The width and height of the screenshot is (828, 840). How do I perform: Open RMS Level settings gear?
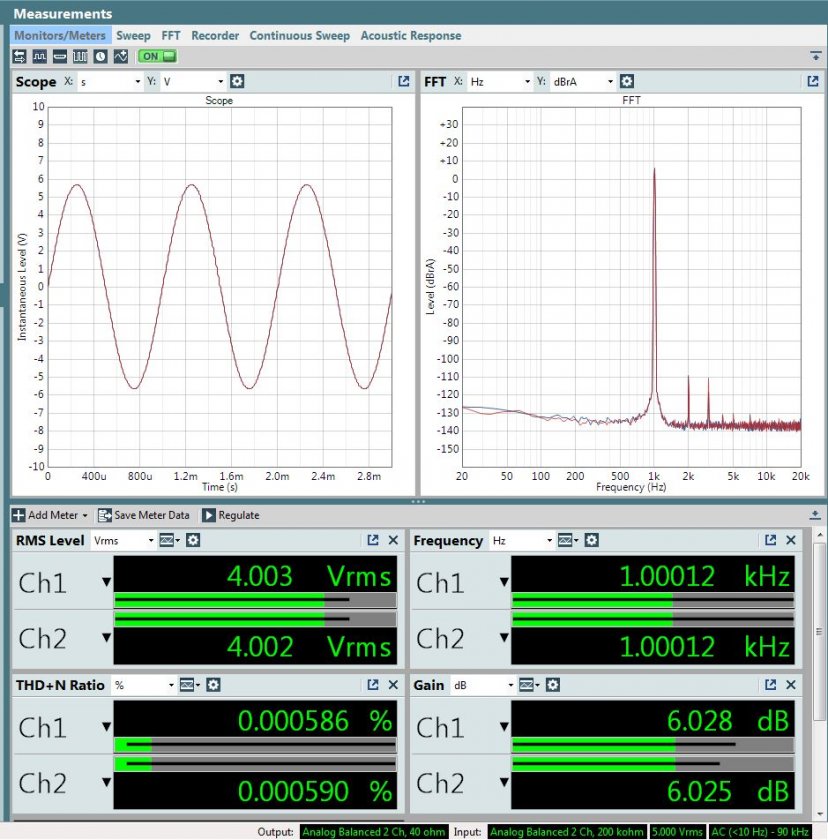193,541
